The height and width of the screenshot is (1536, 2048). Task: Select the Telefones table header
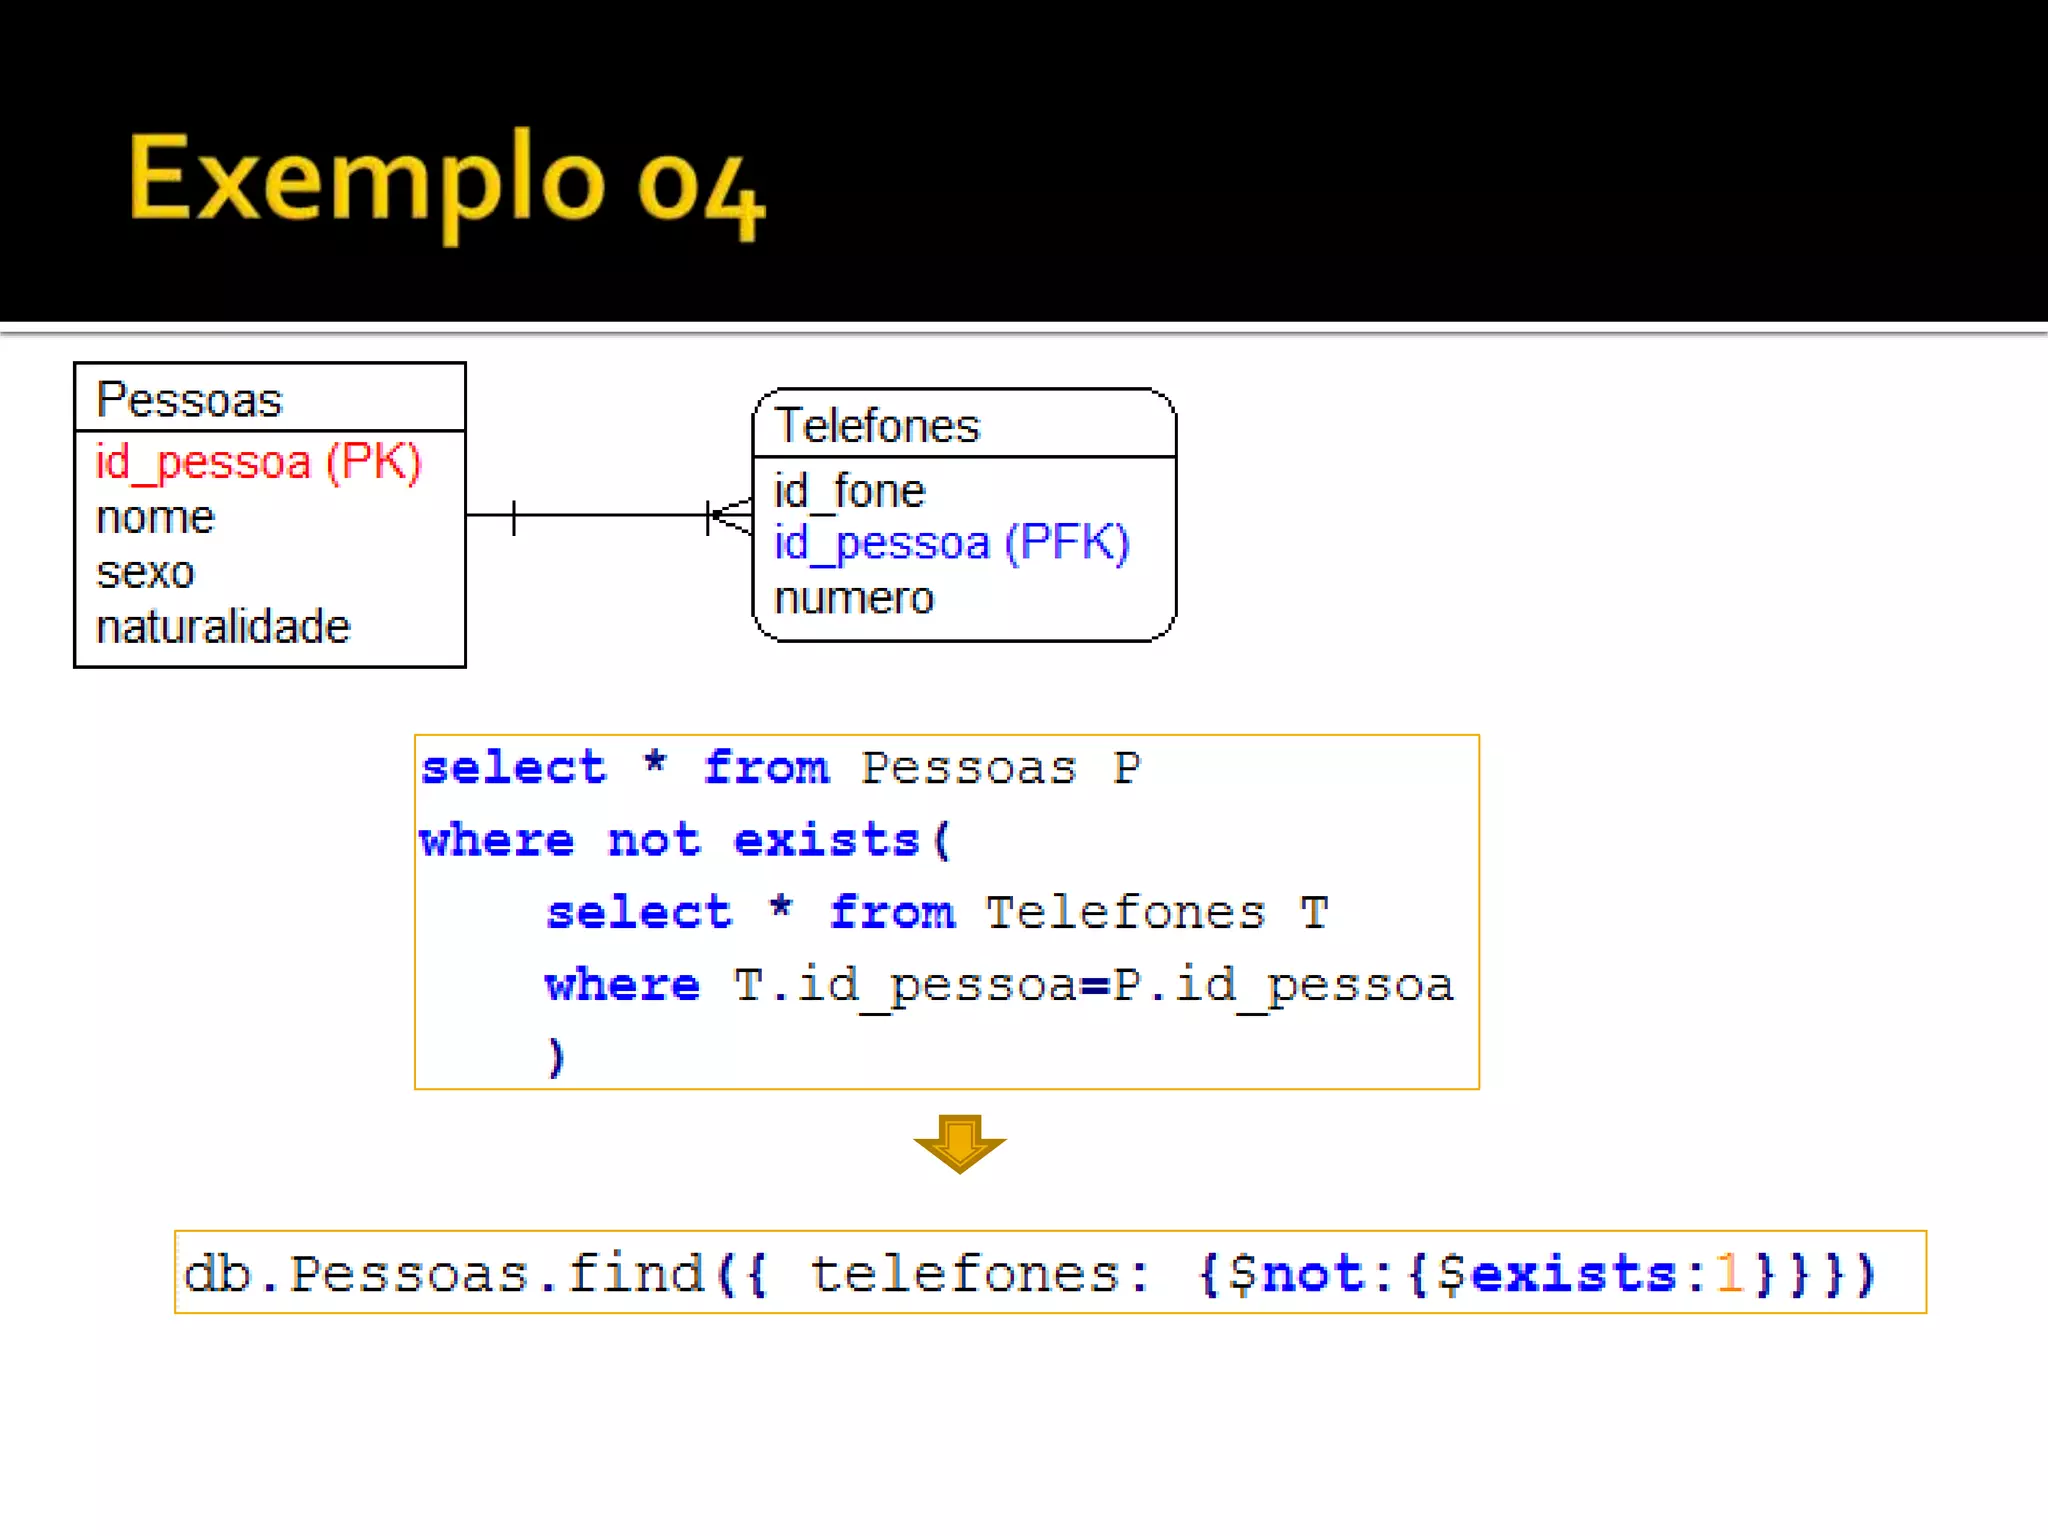point(877,426)
